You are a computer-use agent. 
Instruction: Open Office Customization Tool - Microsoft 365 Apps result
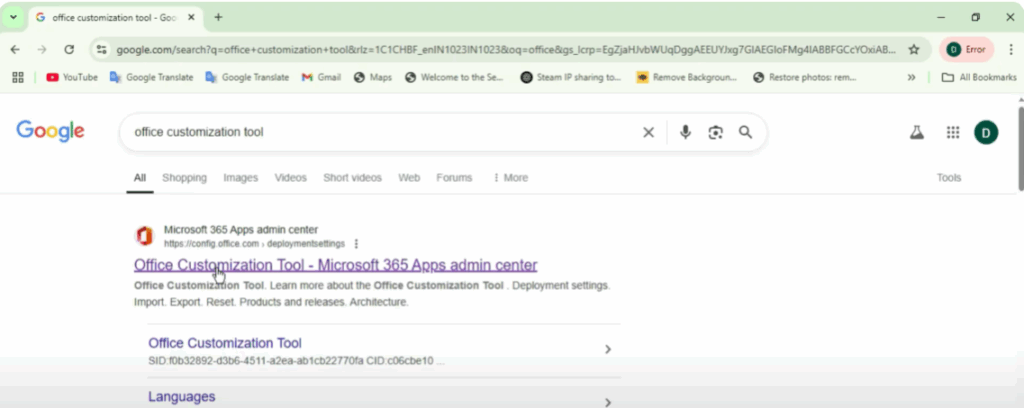tap(336, 265)
